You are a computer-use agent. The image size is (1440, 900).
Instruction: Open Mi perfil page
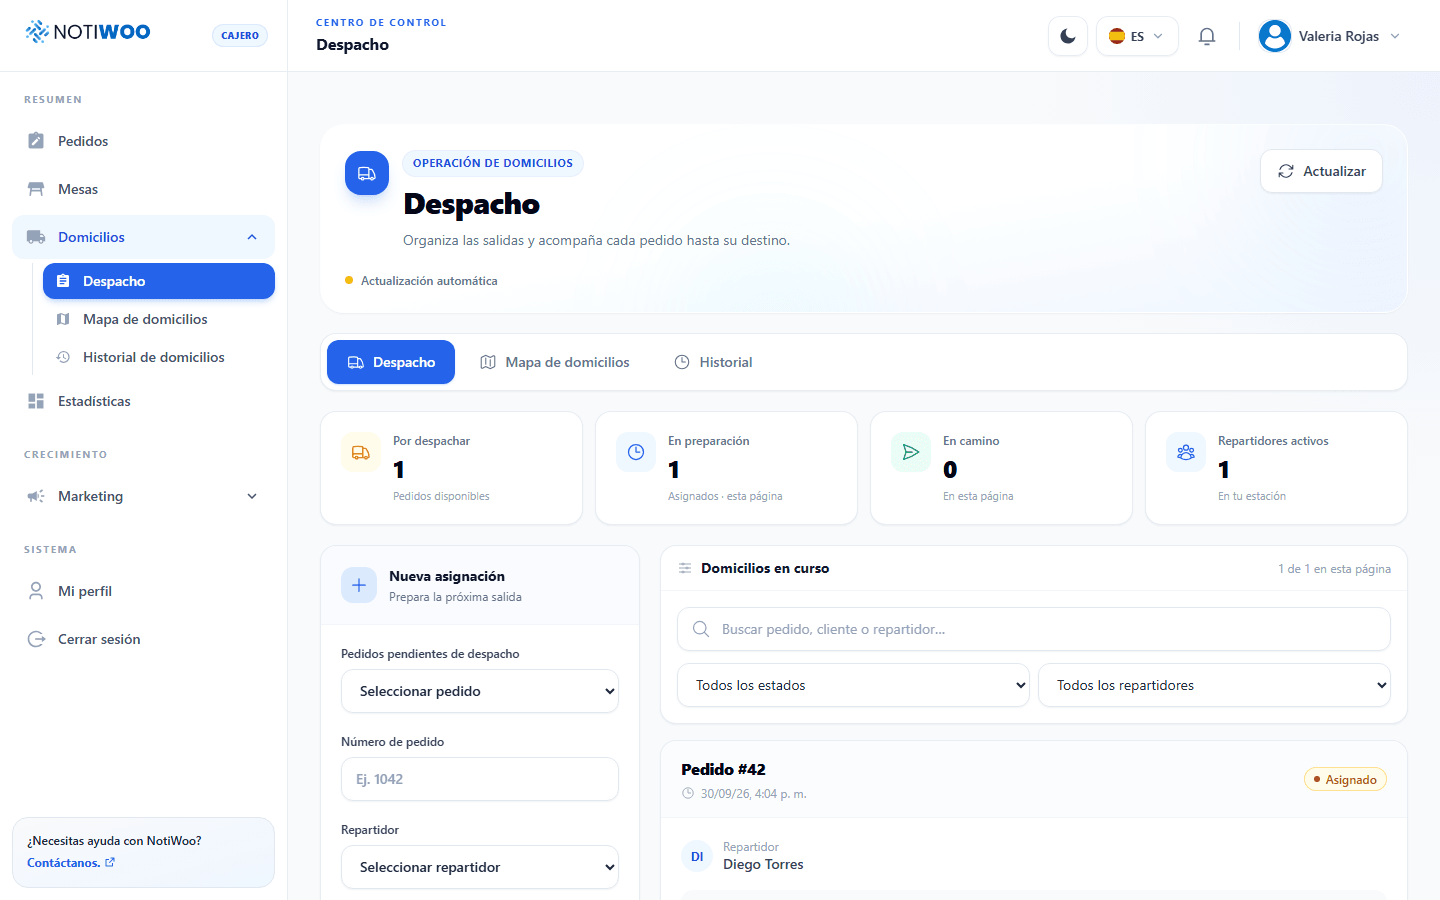pos(143,591)
